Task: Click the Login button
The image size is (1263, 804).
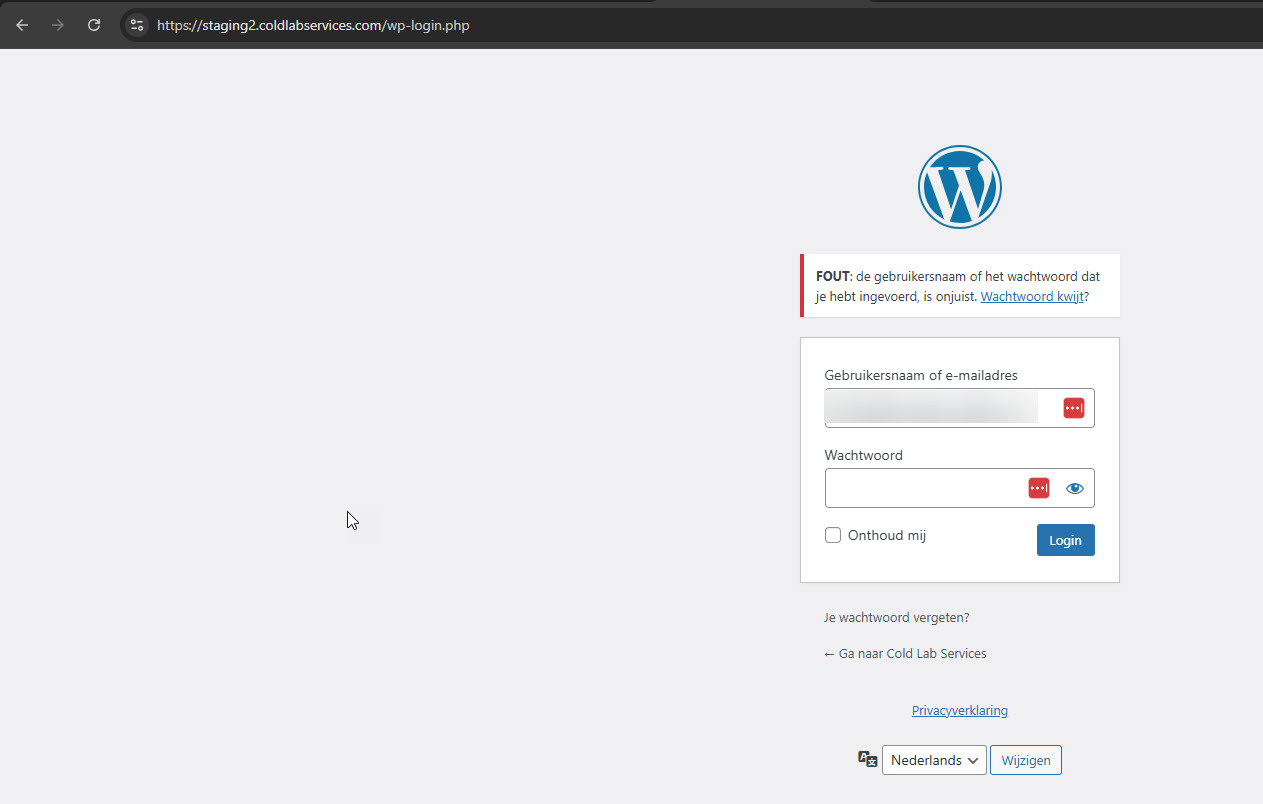Action: (x=1065, y=540)
